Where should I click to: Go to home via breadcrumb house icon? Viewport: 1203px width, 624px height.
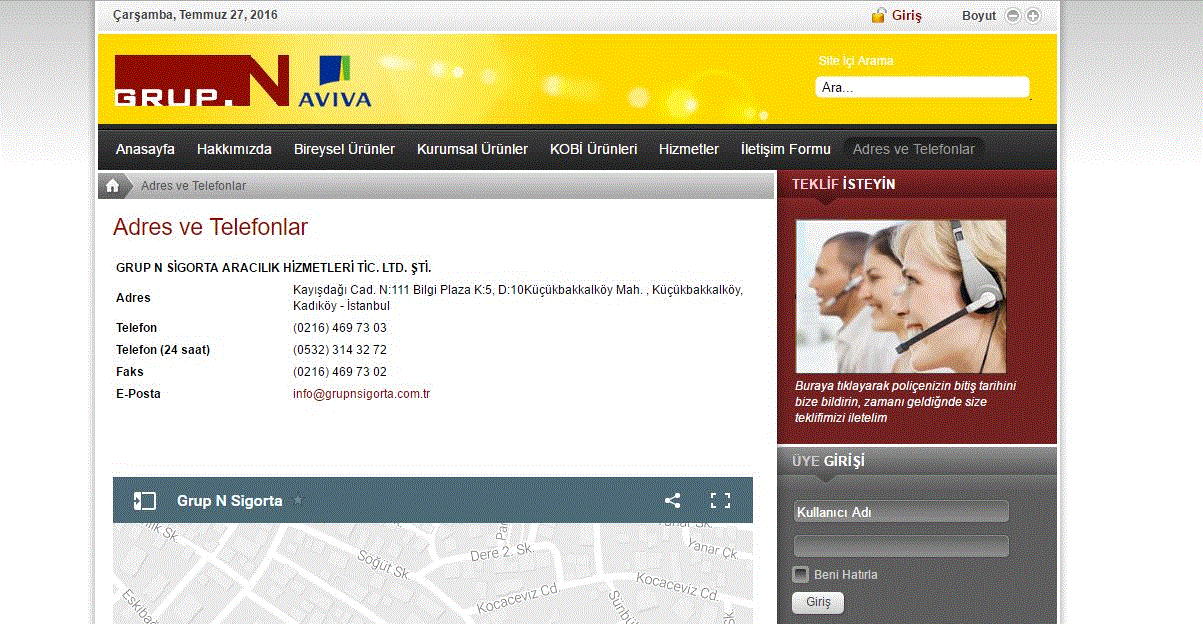tap(113, 186)
